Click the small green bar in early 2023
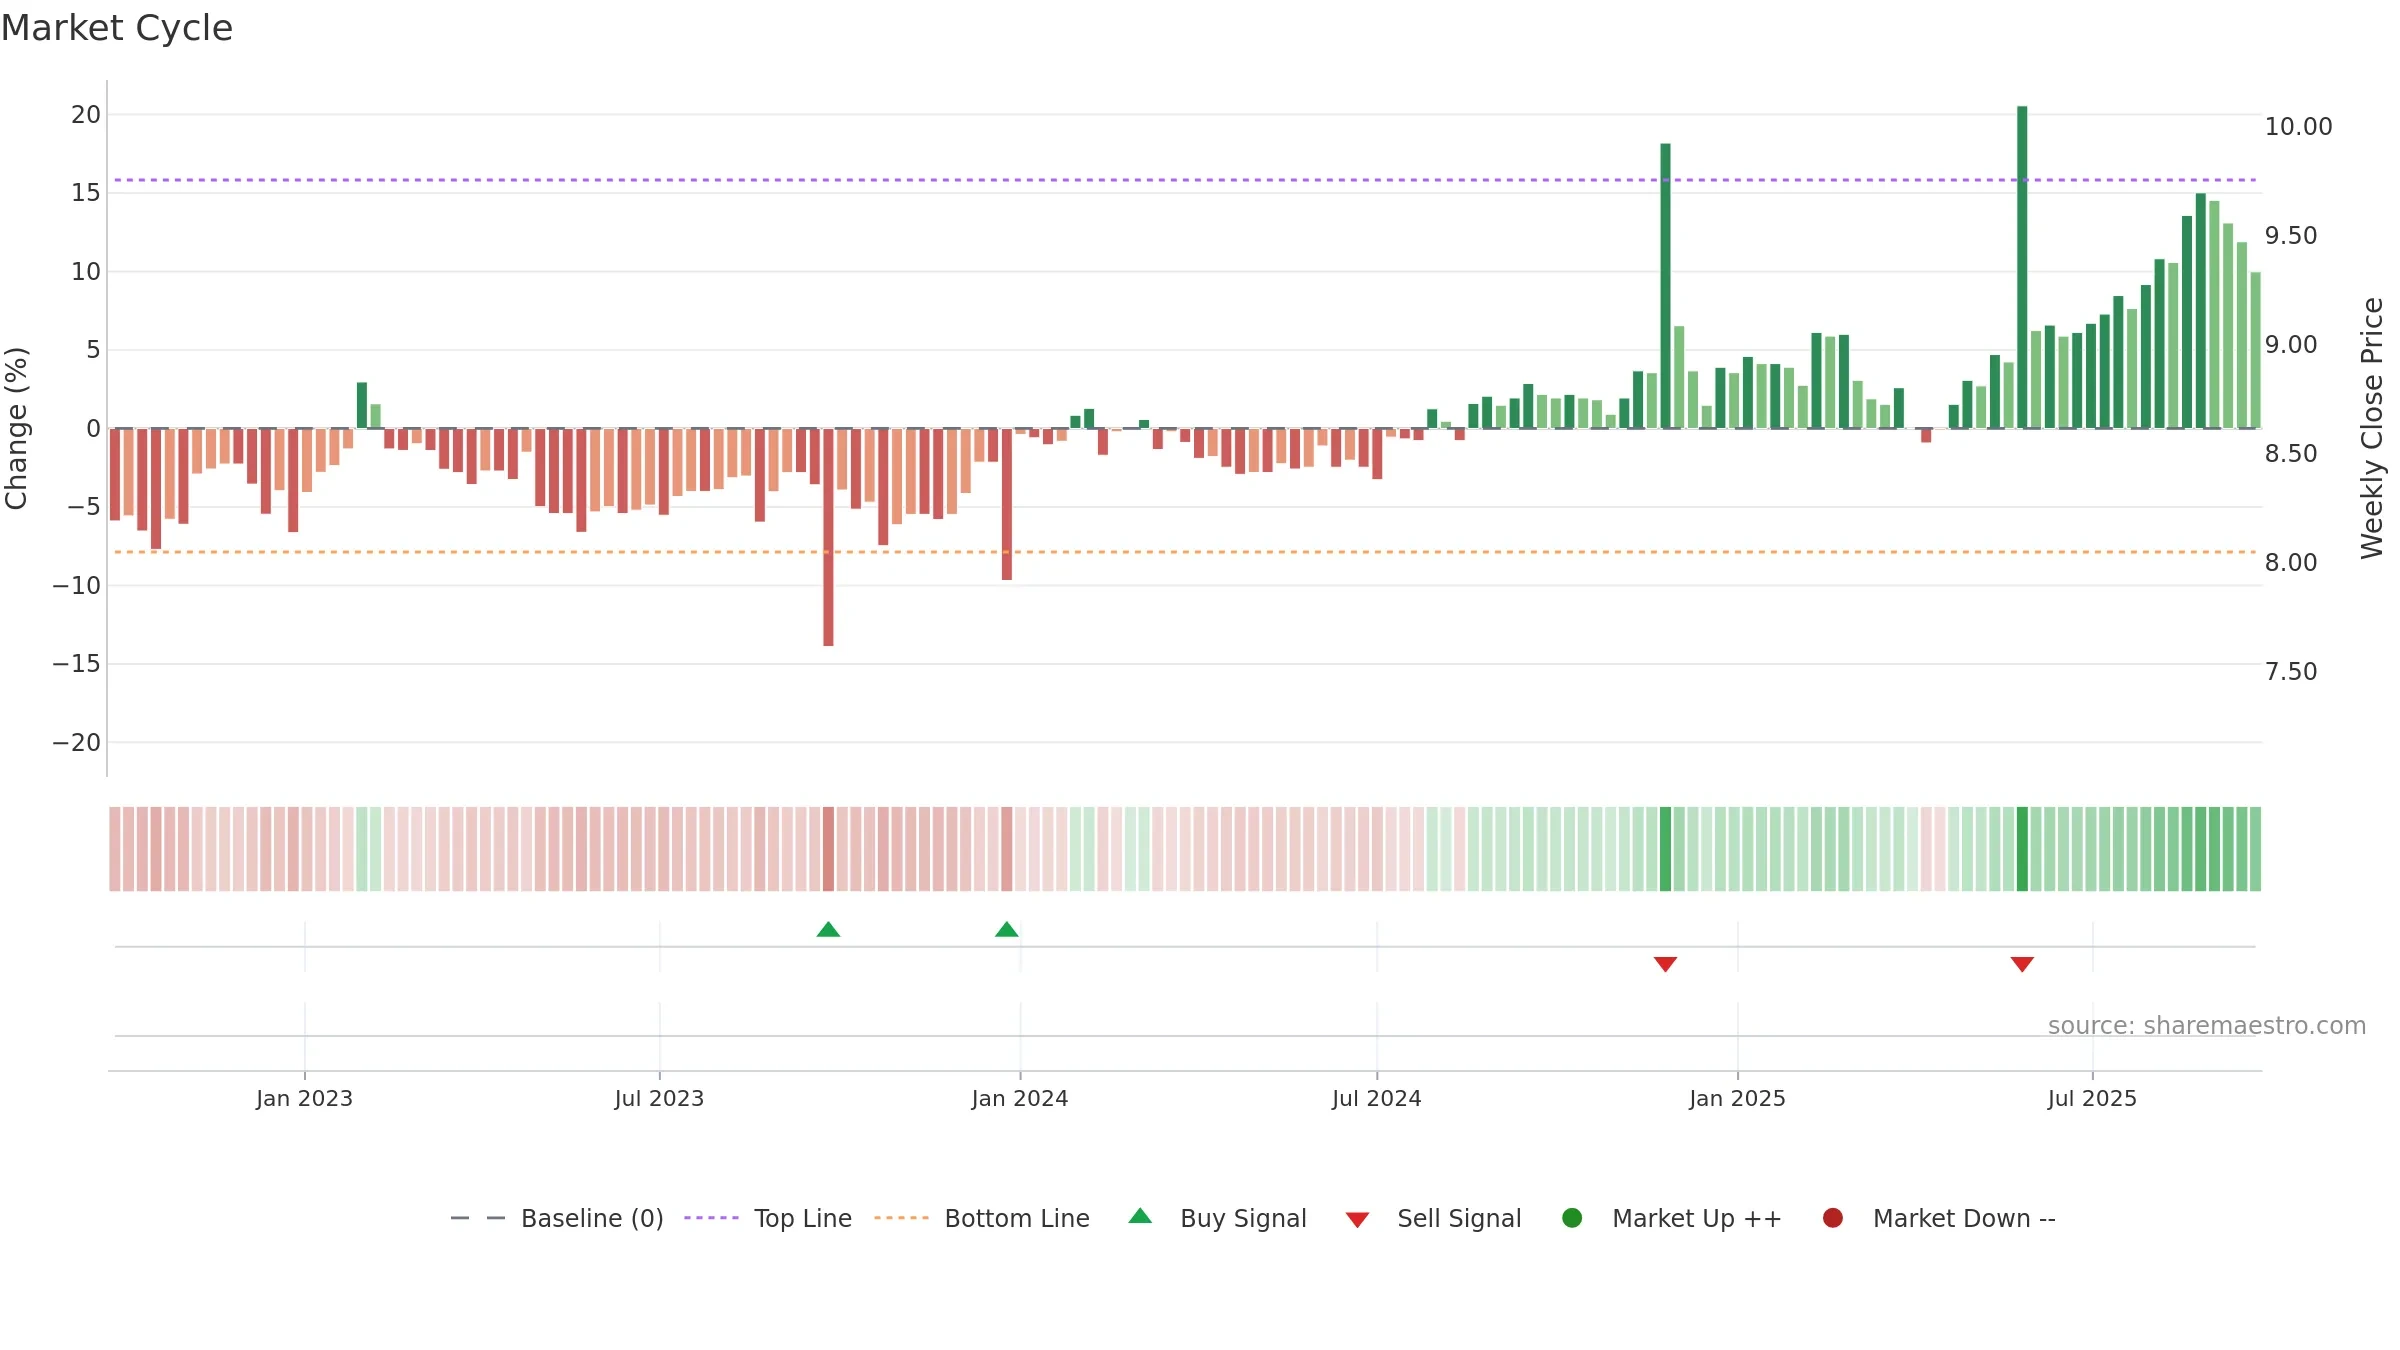The image size is (2400, 1350). tap(362, 405)
